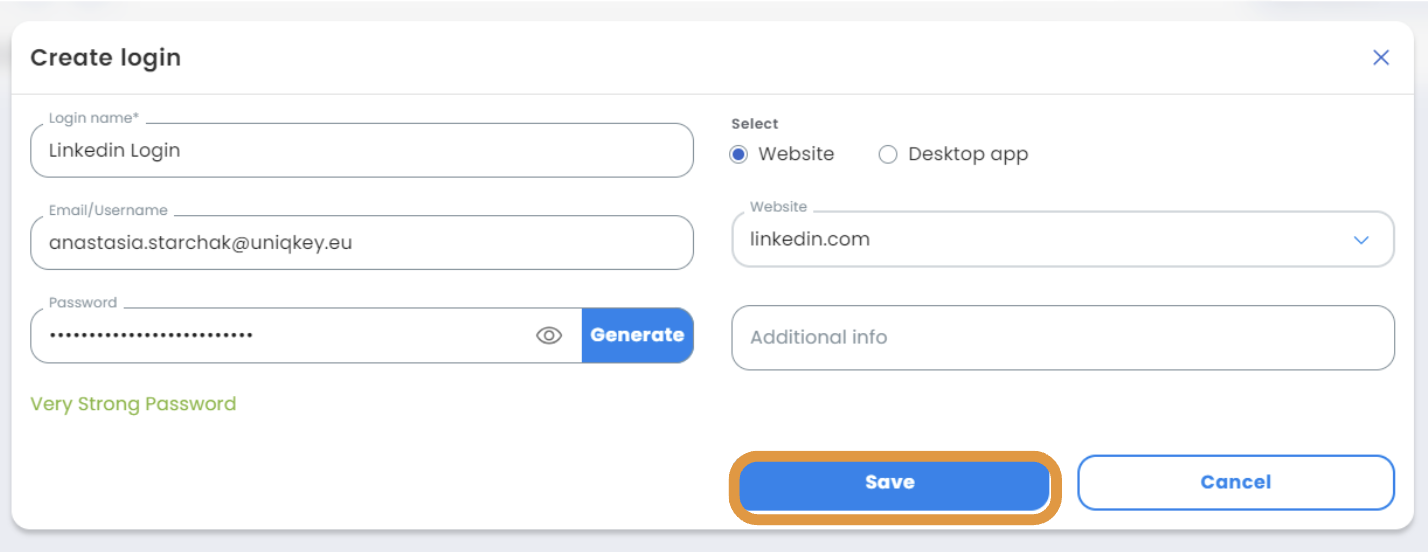Choose the Desktop app radio option
The height and width of the screenshot is (552, 1428).
[888, 154]
